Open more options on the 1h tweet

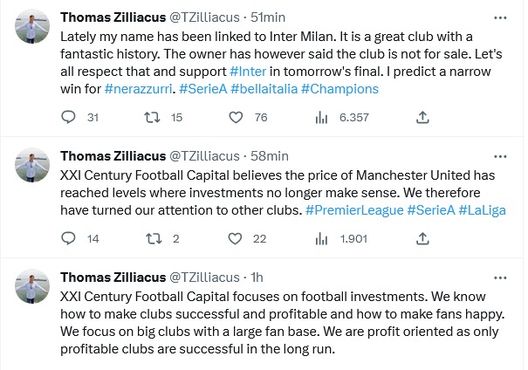[x=500, y=278]
